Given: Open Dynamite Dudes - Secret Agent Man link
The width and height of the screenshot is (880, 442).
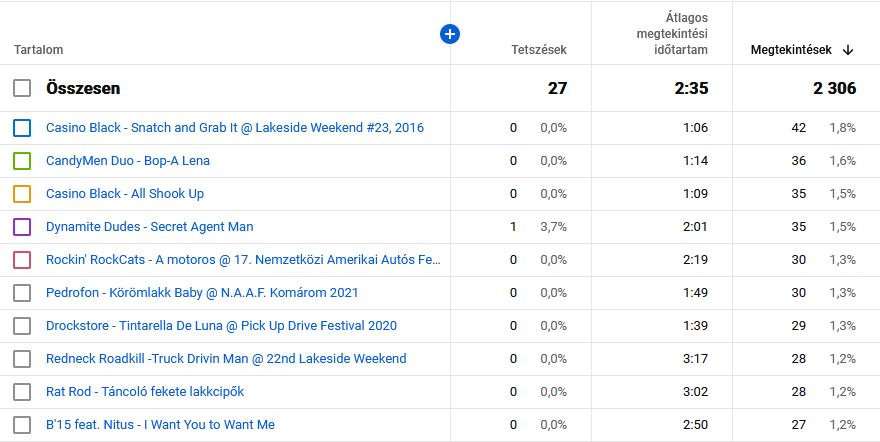Looking at the screenshot, I should [x=149, y=227].
